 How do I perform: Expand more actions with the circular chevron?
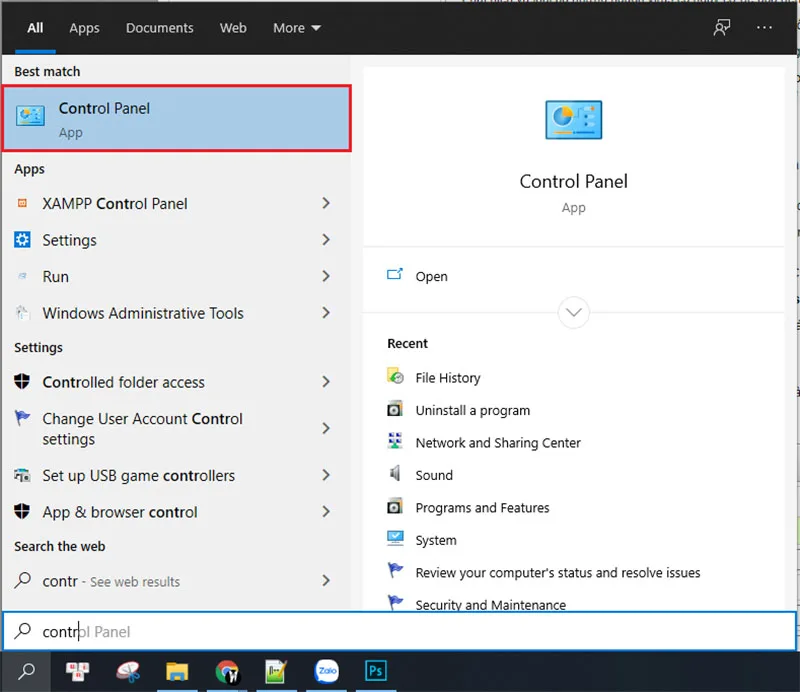573,312
